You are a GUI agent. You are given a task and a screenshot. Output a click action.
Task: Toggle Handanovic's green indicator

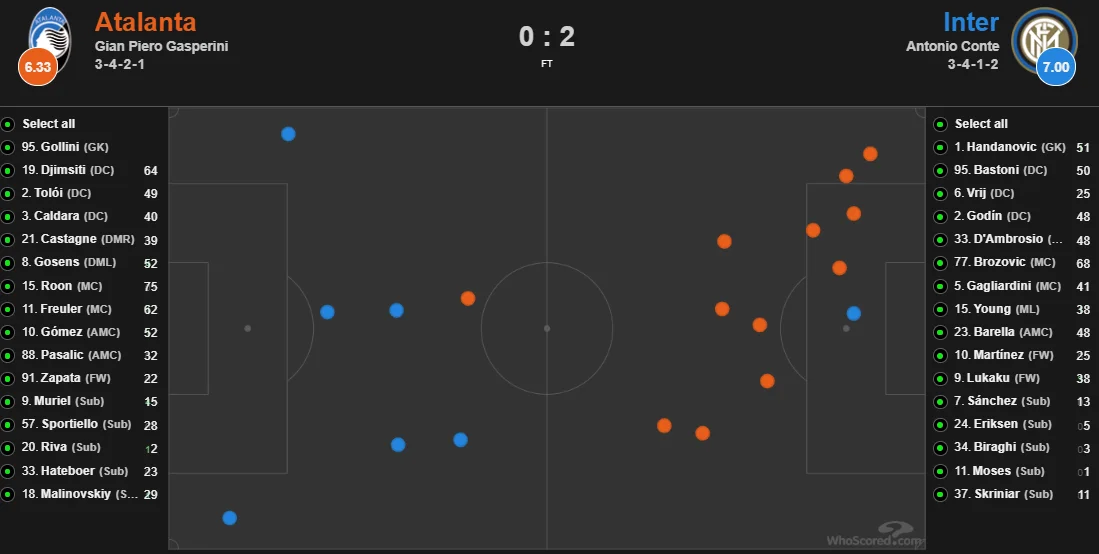coord(940,147)
